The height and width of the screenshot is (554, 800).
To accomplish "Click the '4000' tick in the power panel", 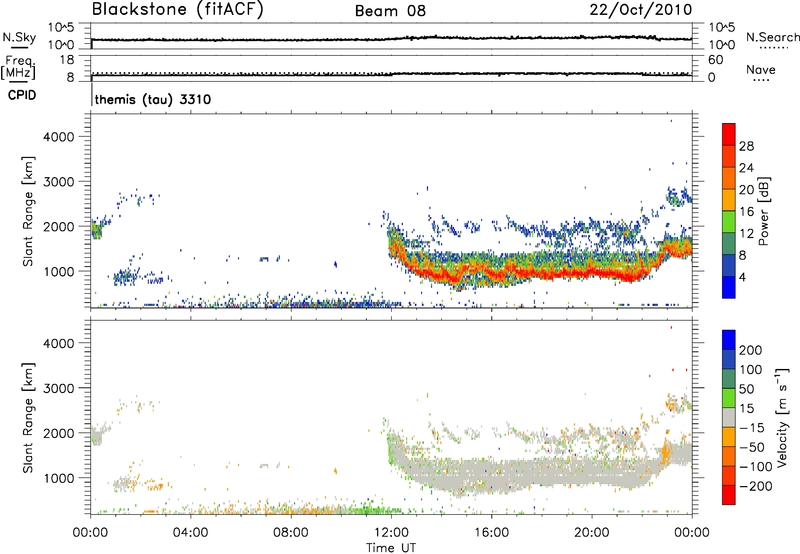I will [58, 137].
